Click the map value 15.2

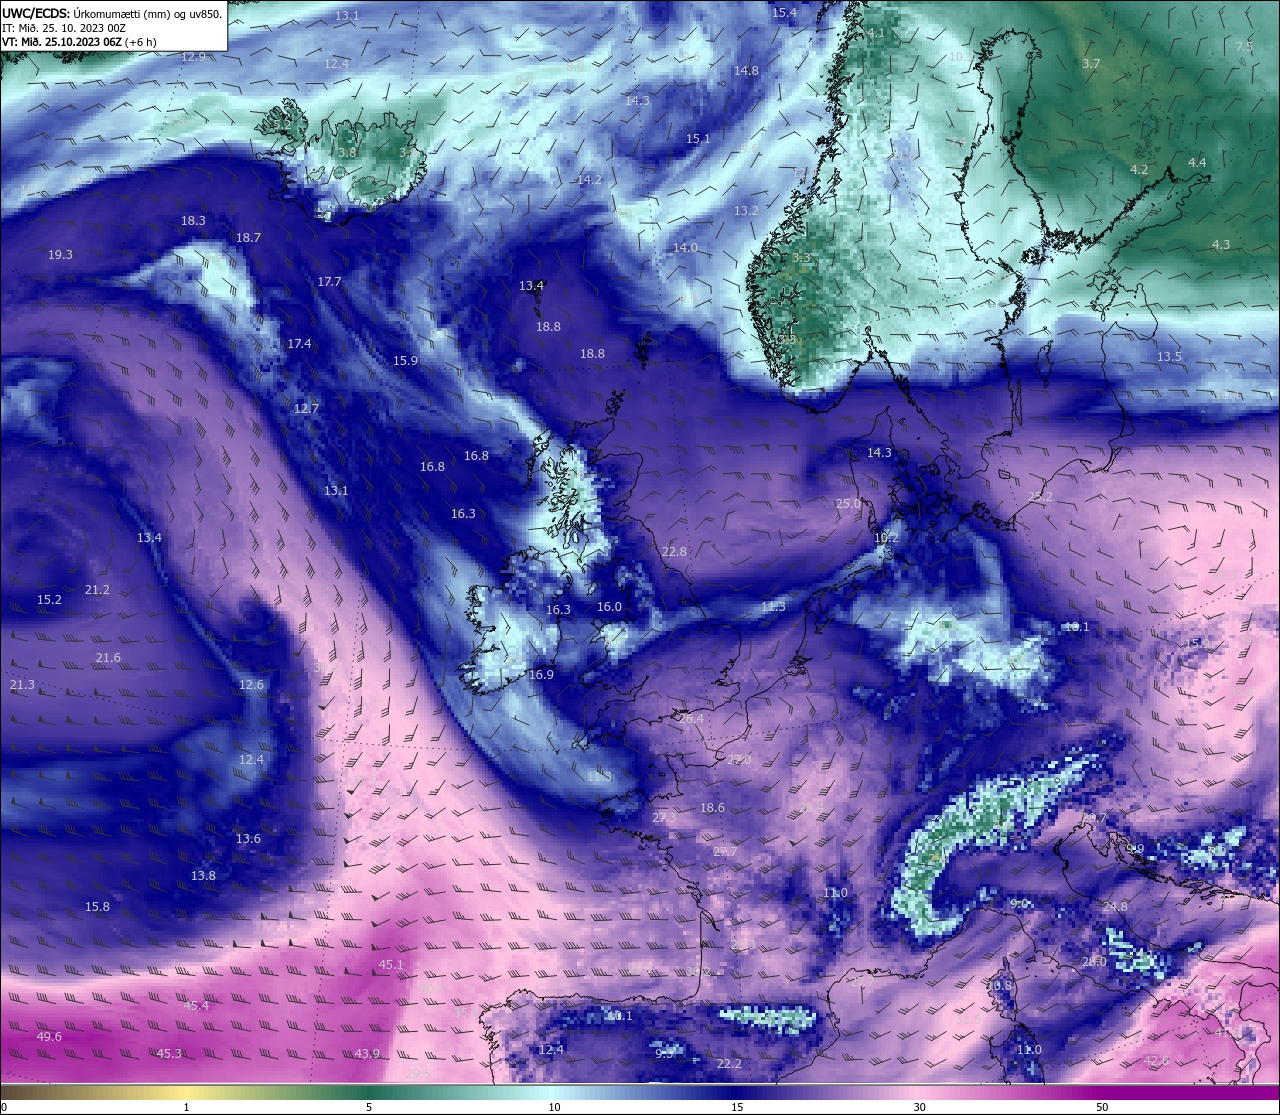point(49,600)
